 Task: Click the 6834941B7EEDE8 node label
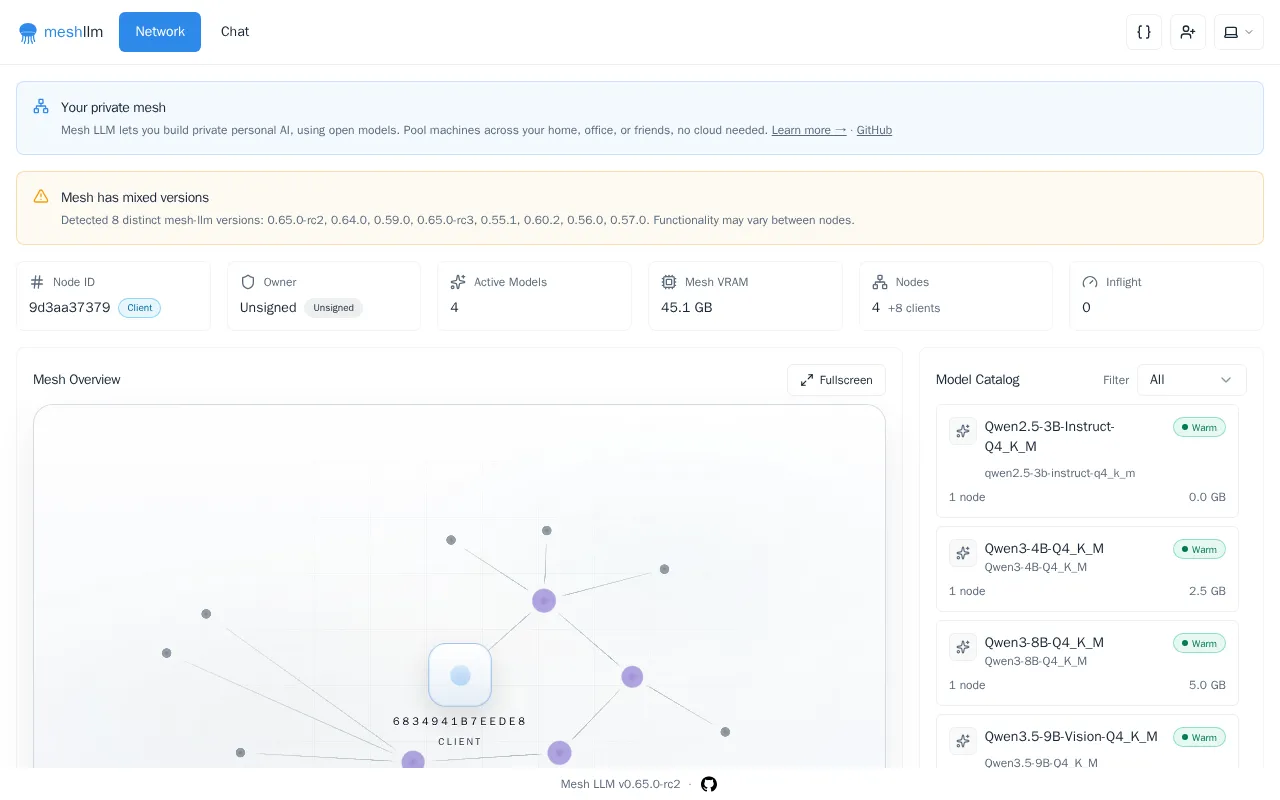coord(460,721)
